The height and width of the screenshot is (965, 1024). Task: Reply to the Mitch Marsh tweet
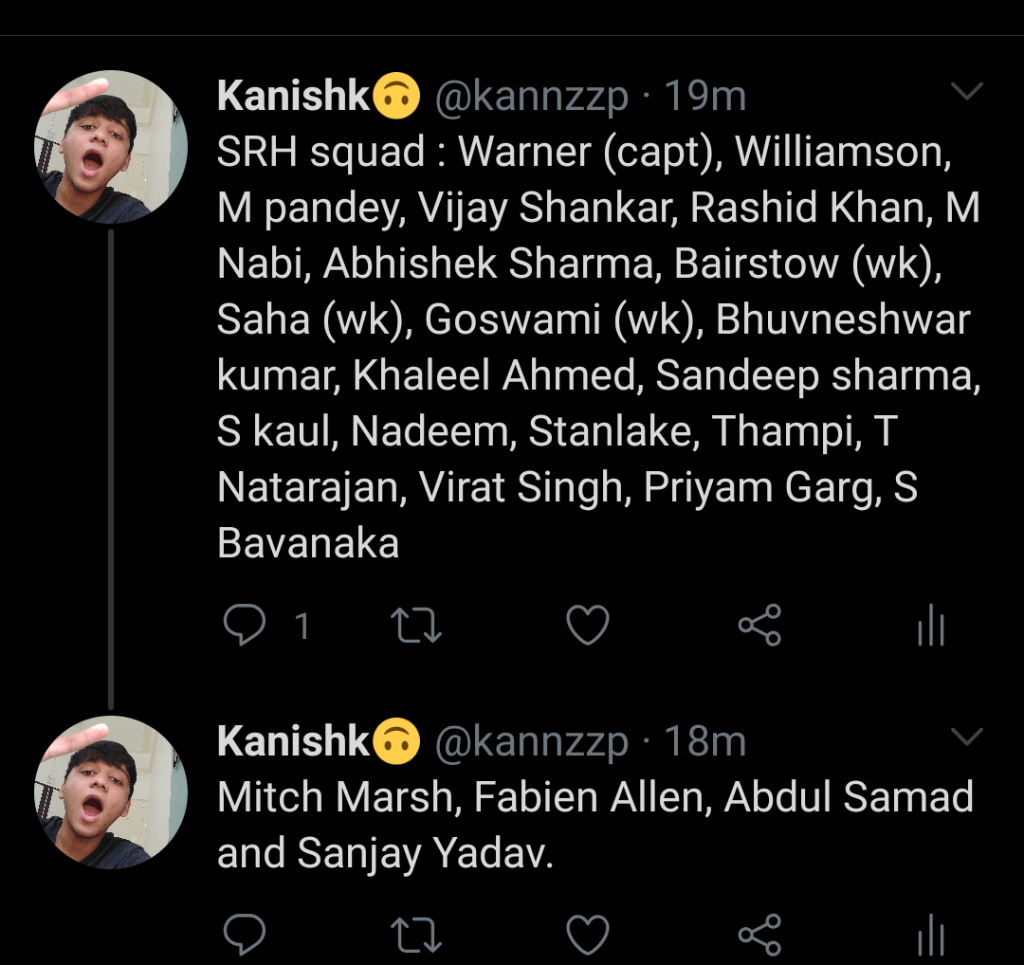coord(243,935)
